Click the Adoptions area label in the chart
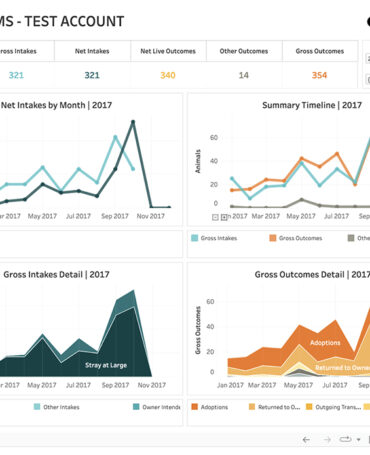Viewport: 370px width, 455px height. (325, 343)
